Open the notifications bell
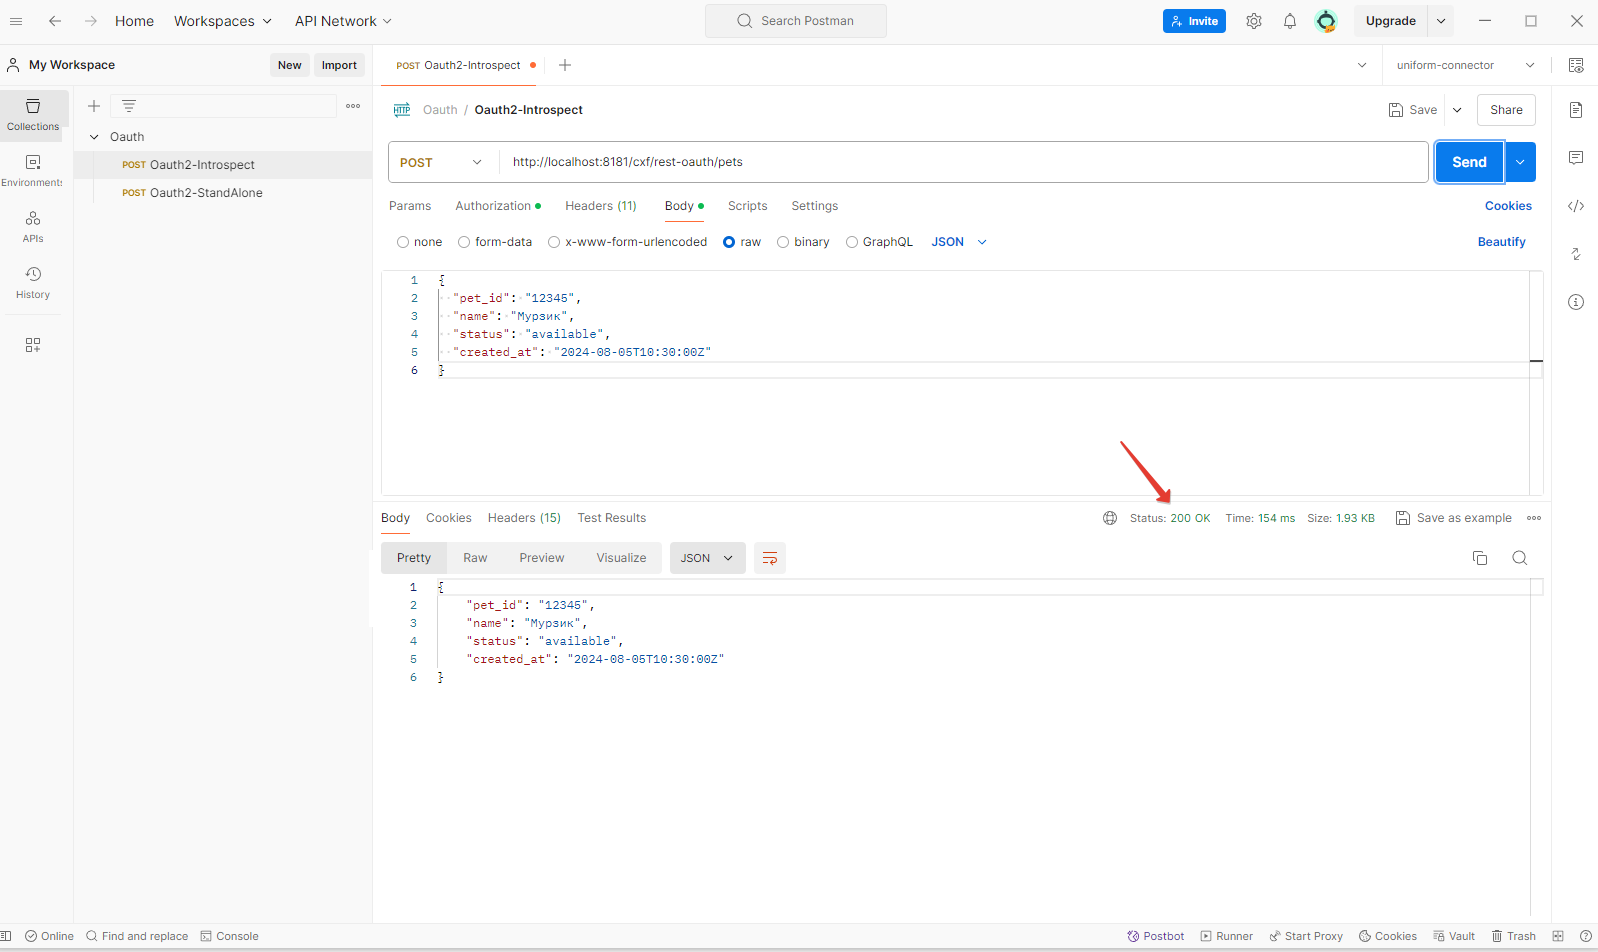Screen dimensions: 1598x952 pyautogui.click(x=1290, y=21)
